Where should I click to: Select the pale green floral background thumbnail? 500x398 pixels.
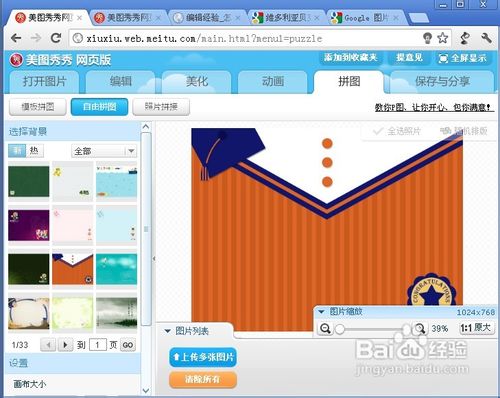(x=73, y=313)
